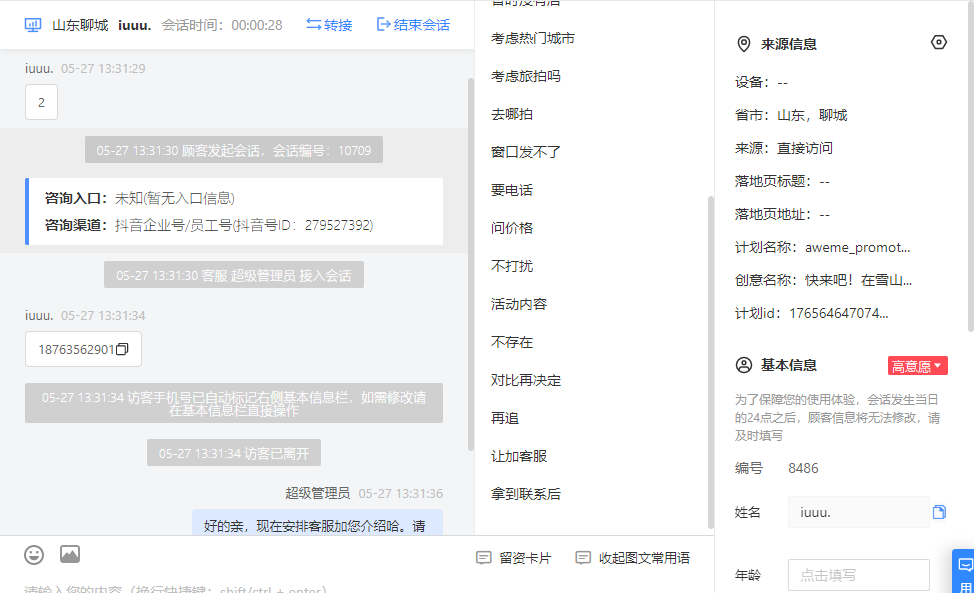
Task: Change the 高意愿 intent level dropdown
Action: [x=917, y=366]
